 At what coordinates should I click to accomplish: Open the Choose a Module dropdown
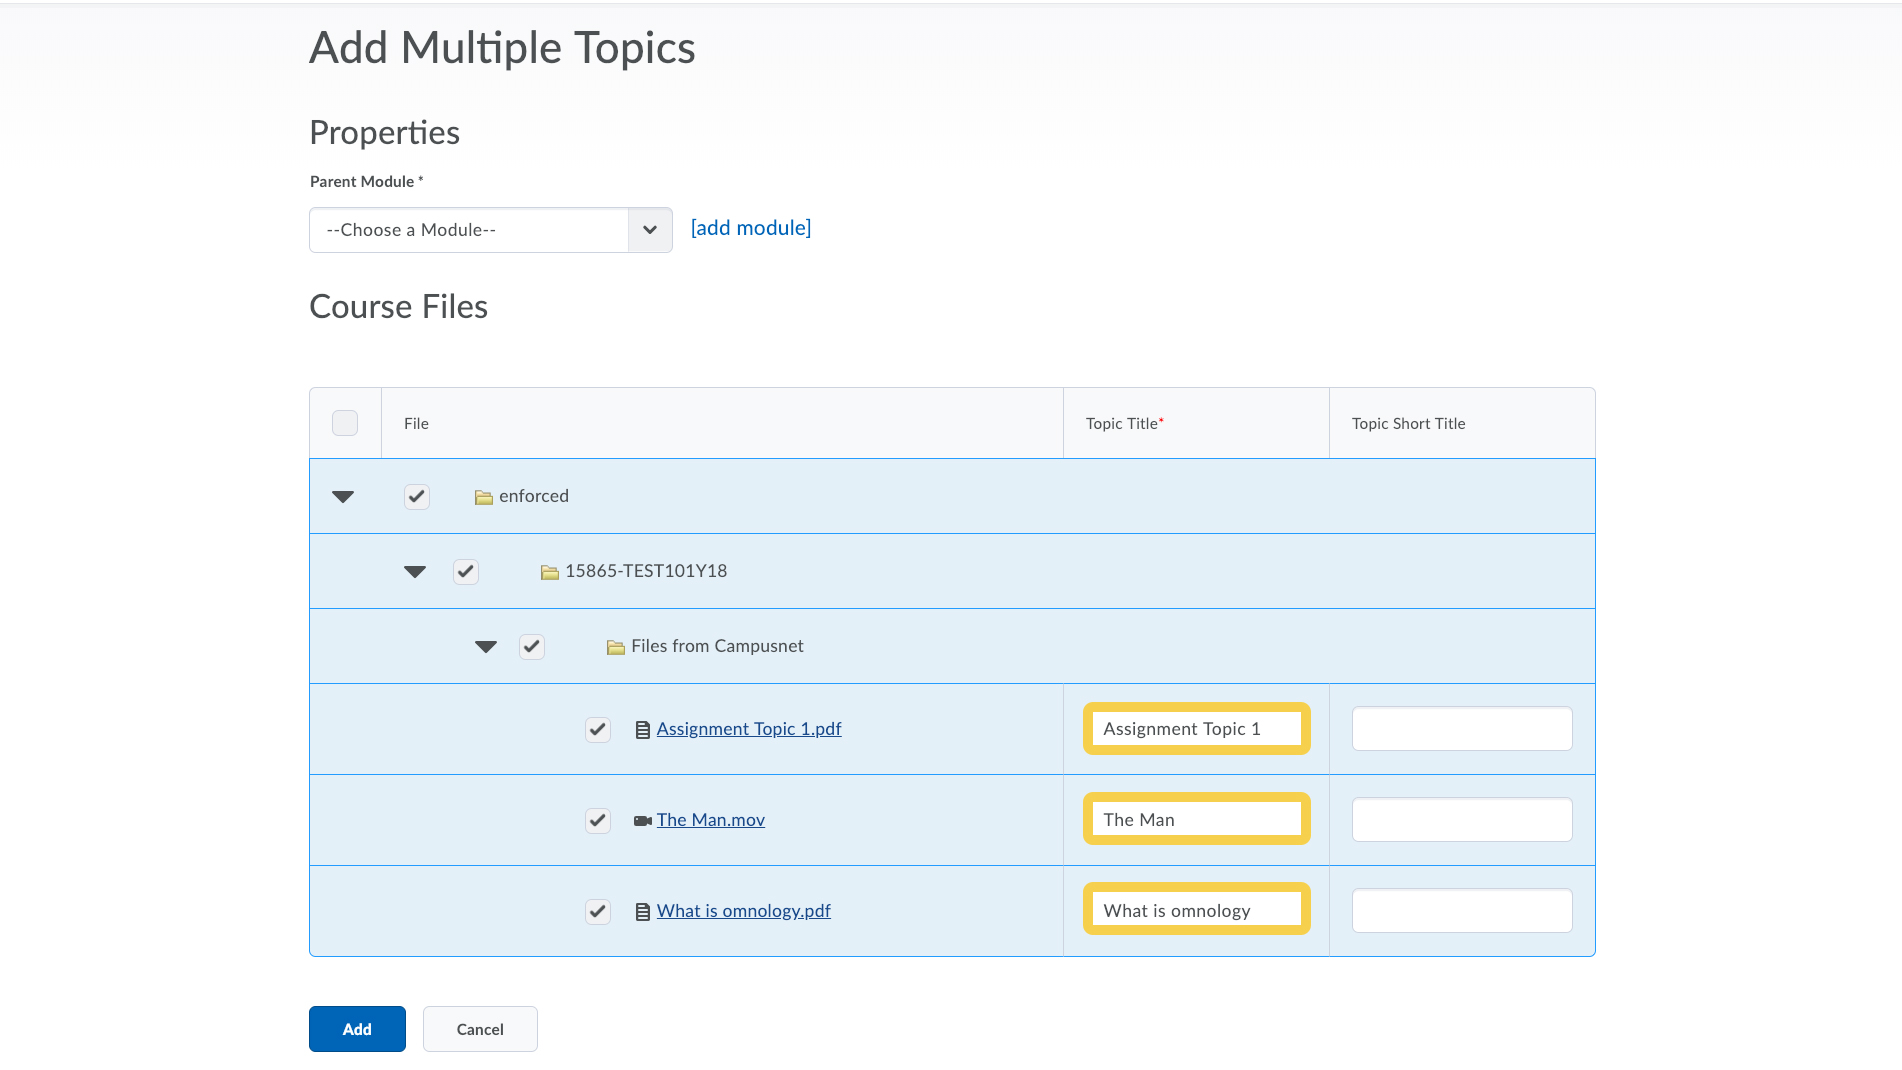coord(490,230)
